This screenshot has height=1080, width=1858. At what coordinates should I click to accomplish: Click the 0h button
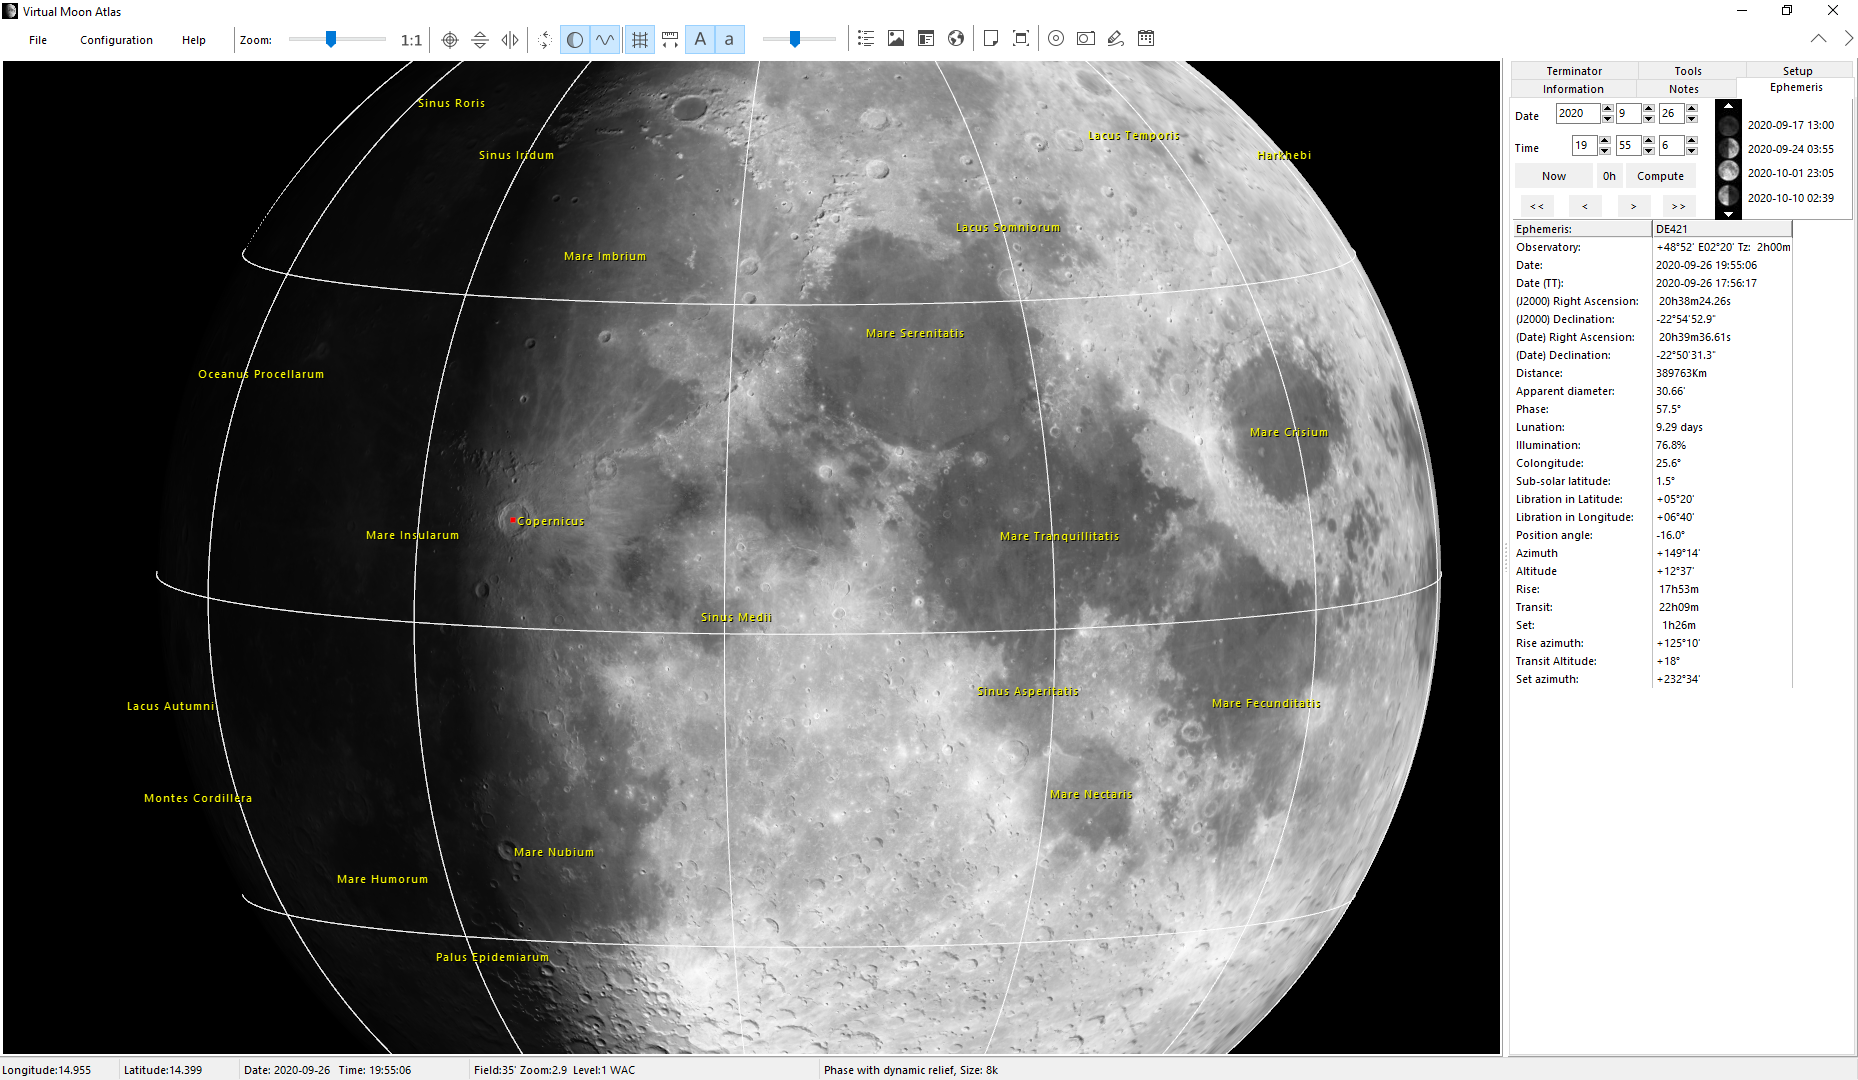[x=1609, y=176]
